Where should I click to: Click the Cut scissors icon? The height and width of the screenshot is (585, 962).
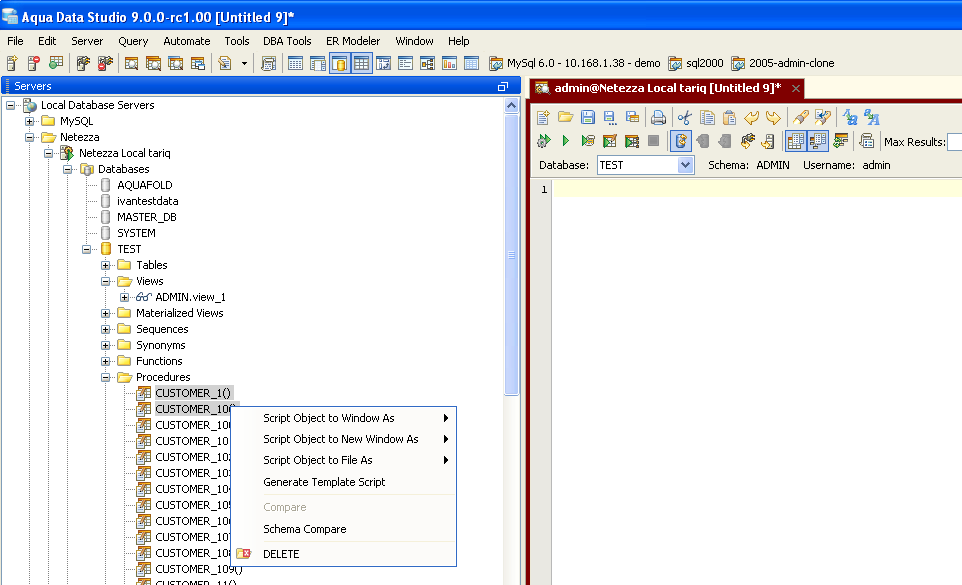pos(685,117)
